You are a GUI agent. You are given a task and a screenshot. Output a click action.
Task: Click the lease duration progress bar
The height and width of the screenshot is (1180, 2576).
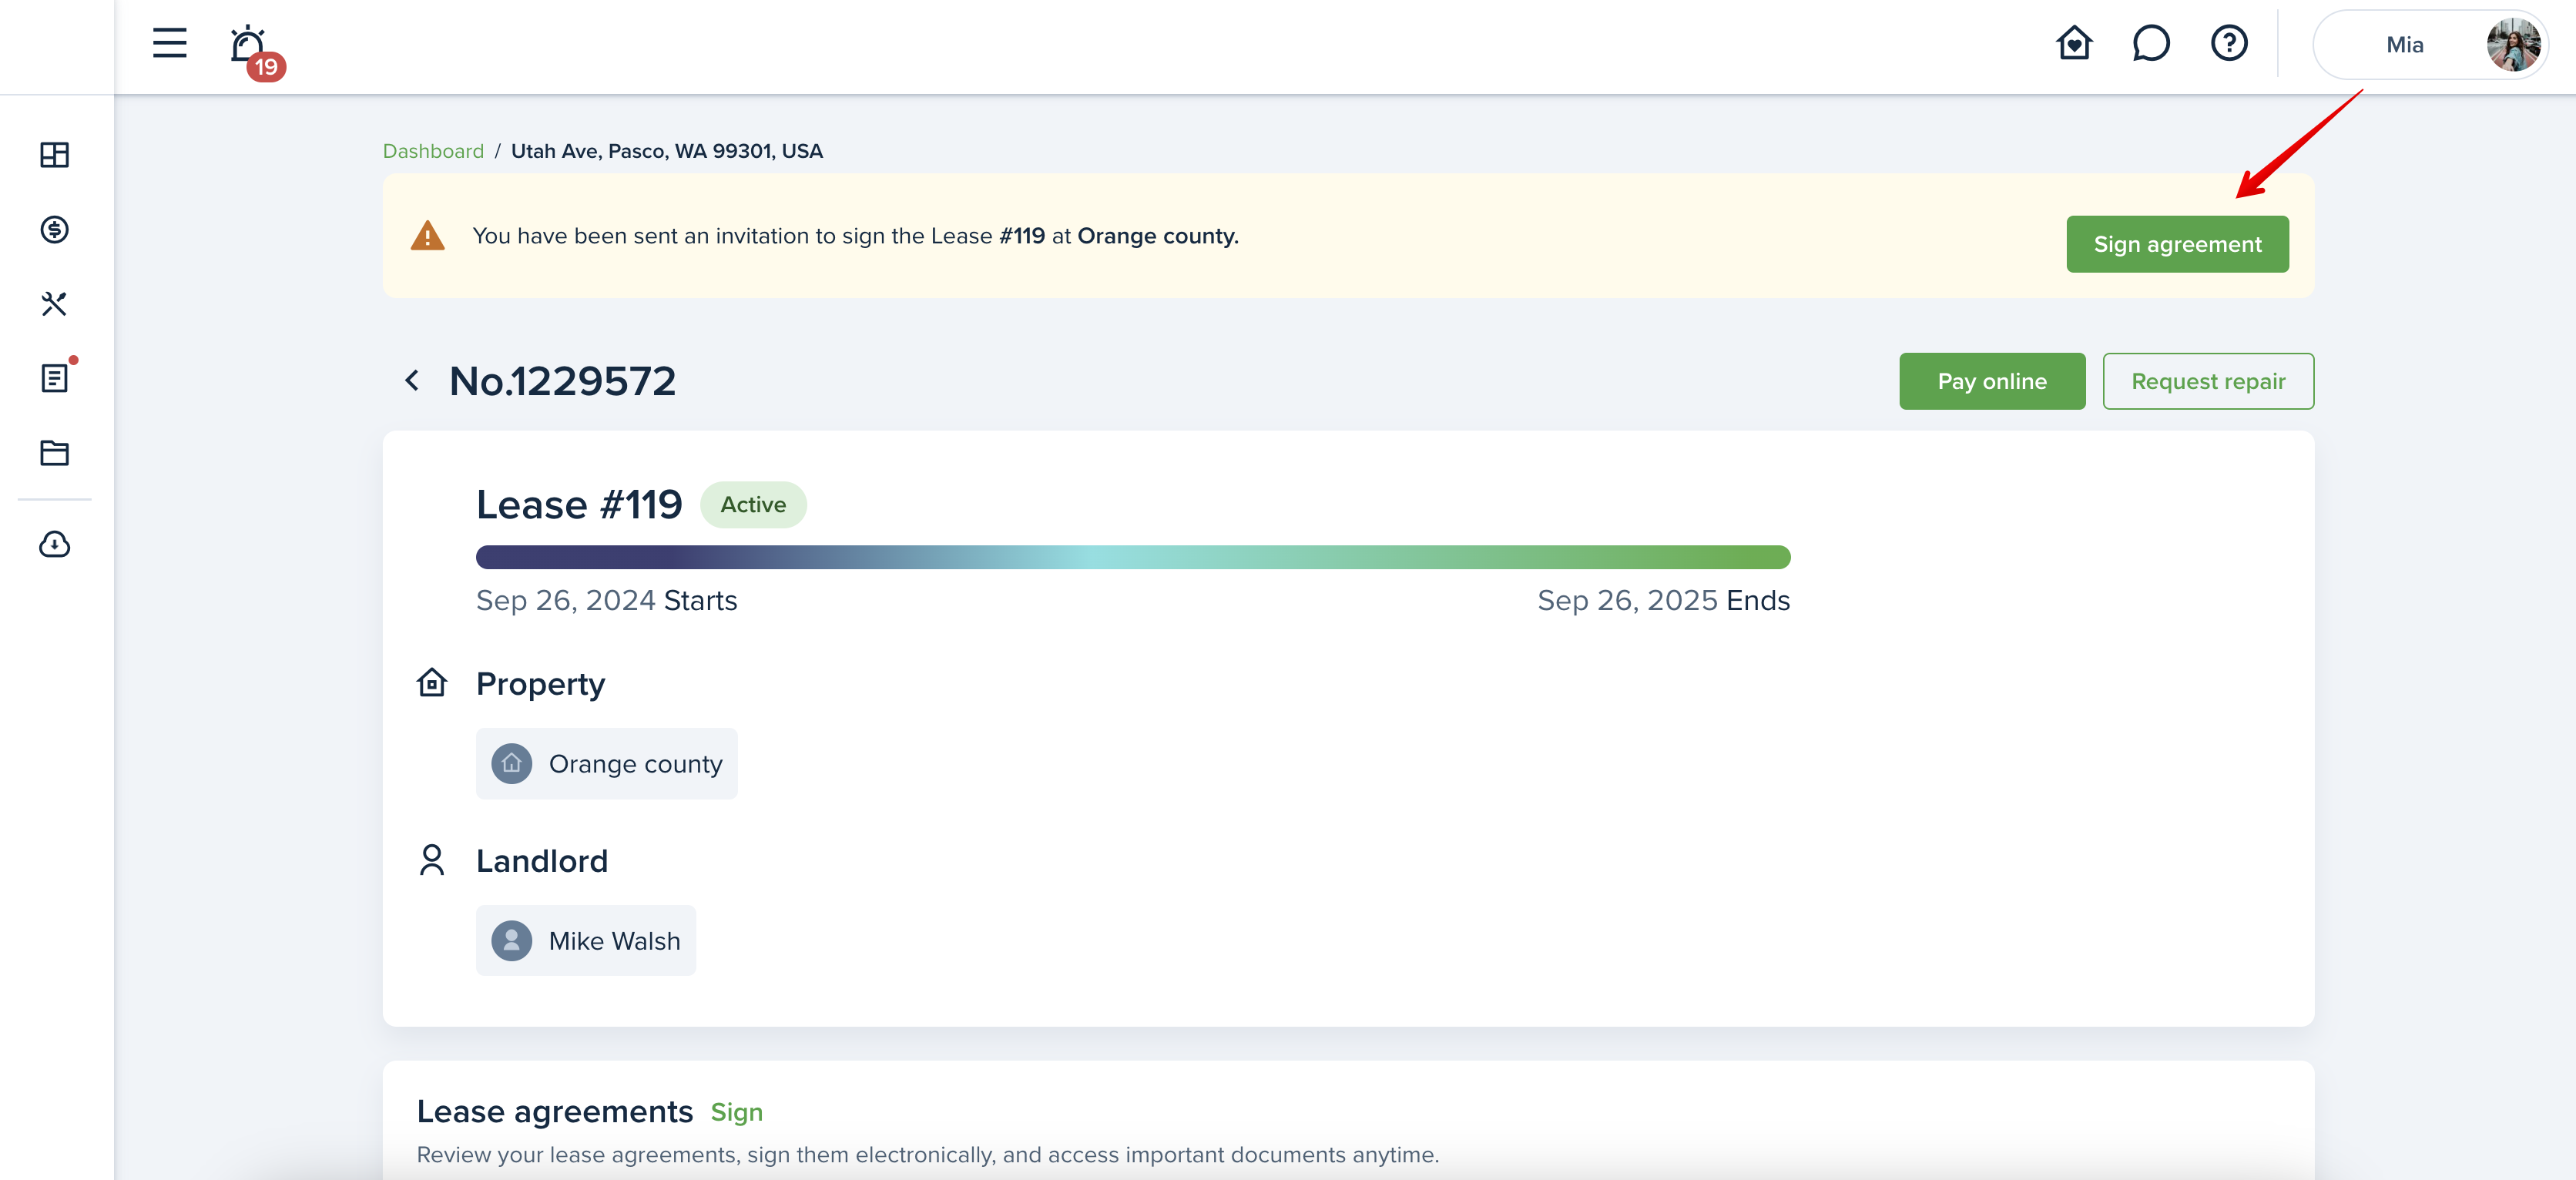pos(1133,557)
